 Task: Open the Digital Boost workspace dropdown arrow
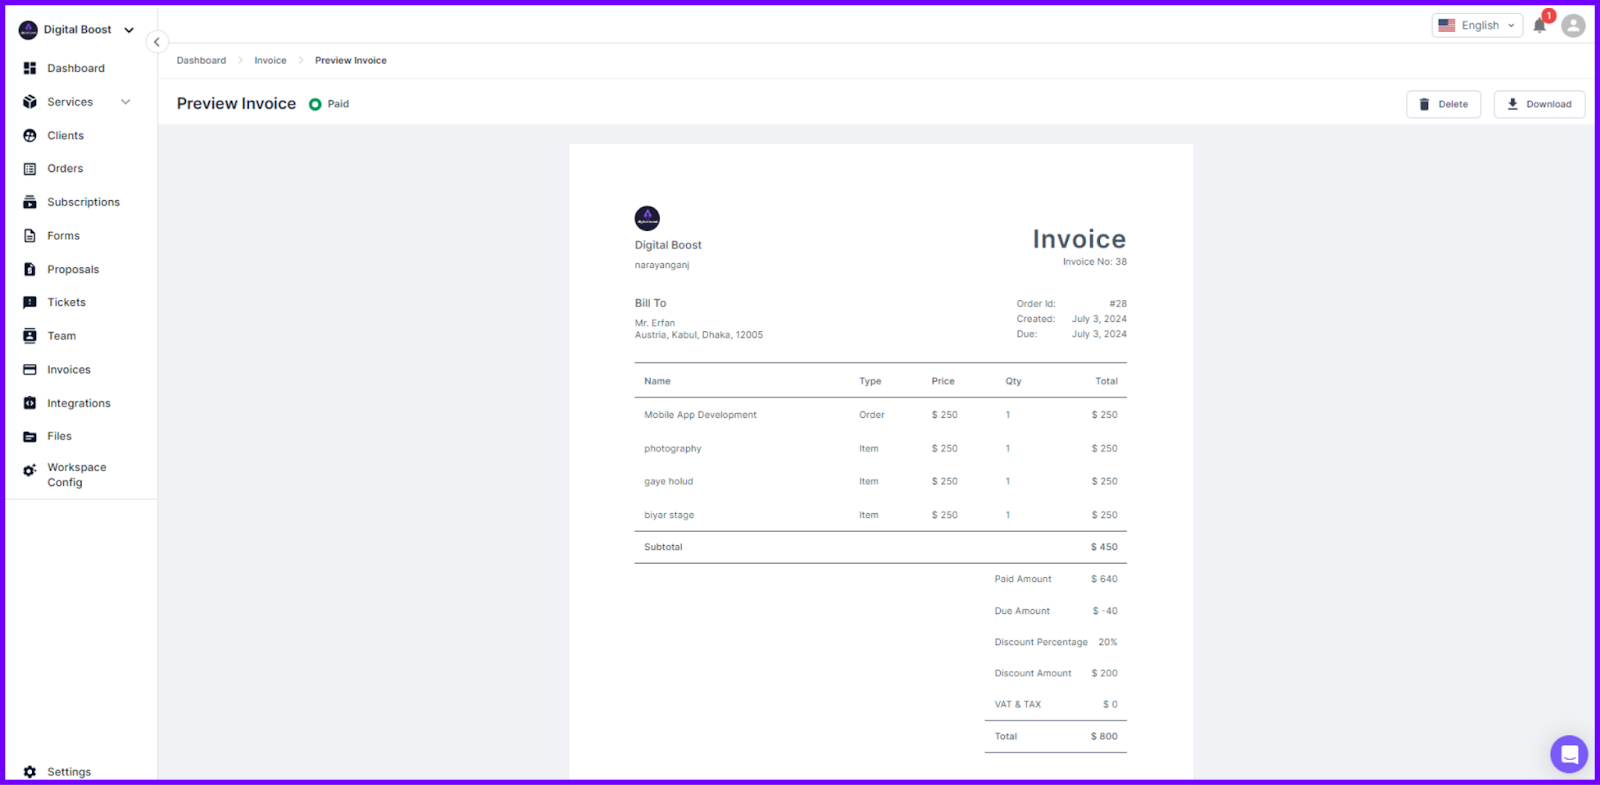(129, 30)
